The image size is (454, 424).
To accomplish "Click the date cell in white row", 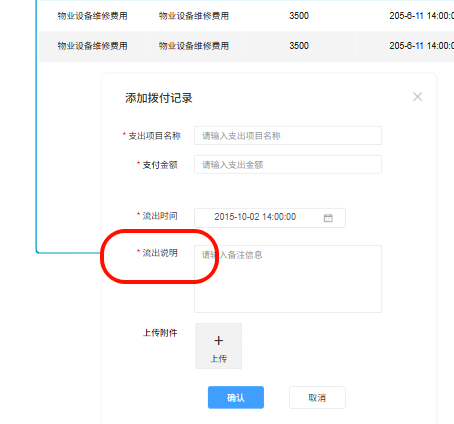I will (421, 16).
